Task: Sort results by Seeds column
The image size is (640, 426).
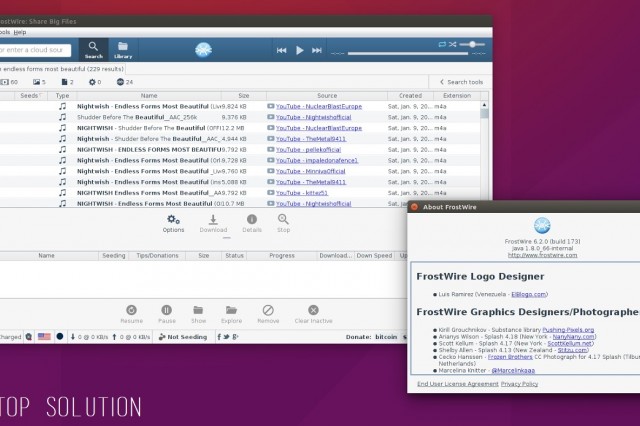Action: point(31,95)
